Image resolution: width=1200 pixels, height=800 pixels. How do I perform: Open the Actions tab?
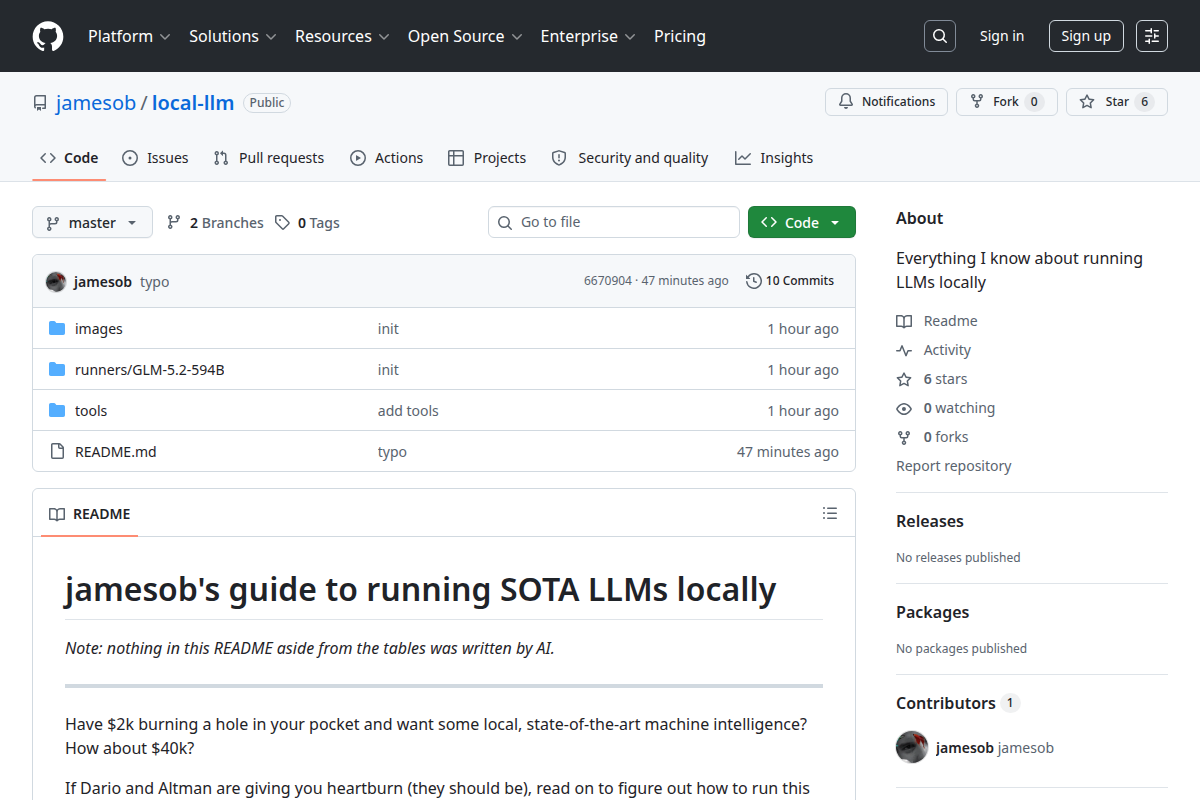[x=387, y=158]
